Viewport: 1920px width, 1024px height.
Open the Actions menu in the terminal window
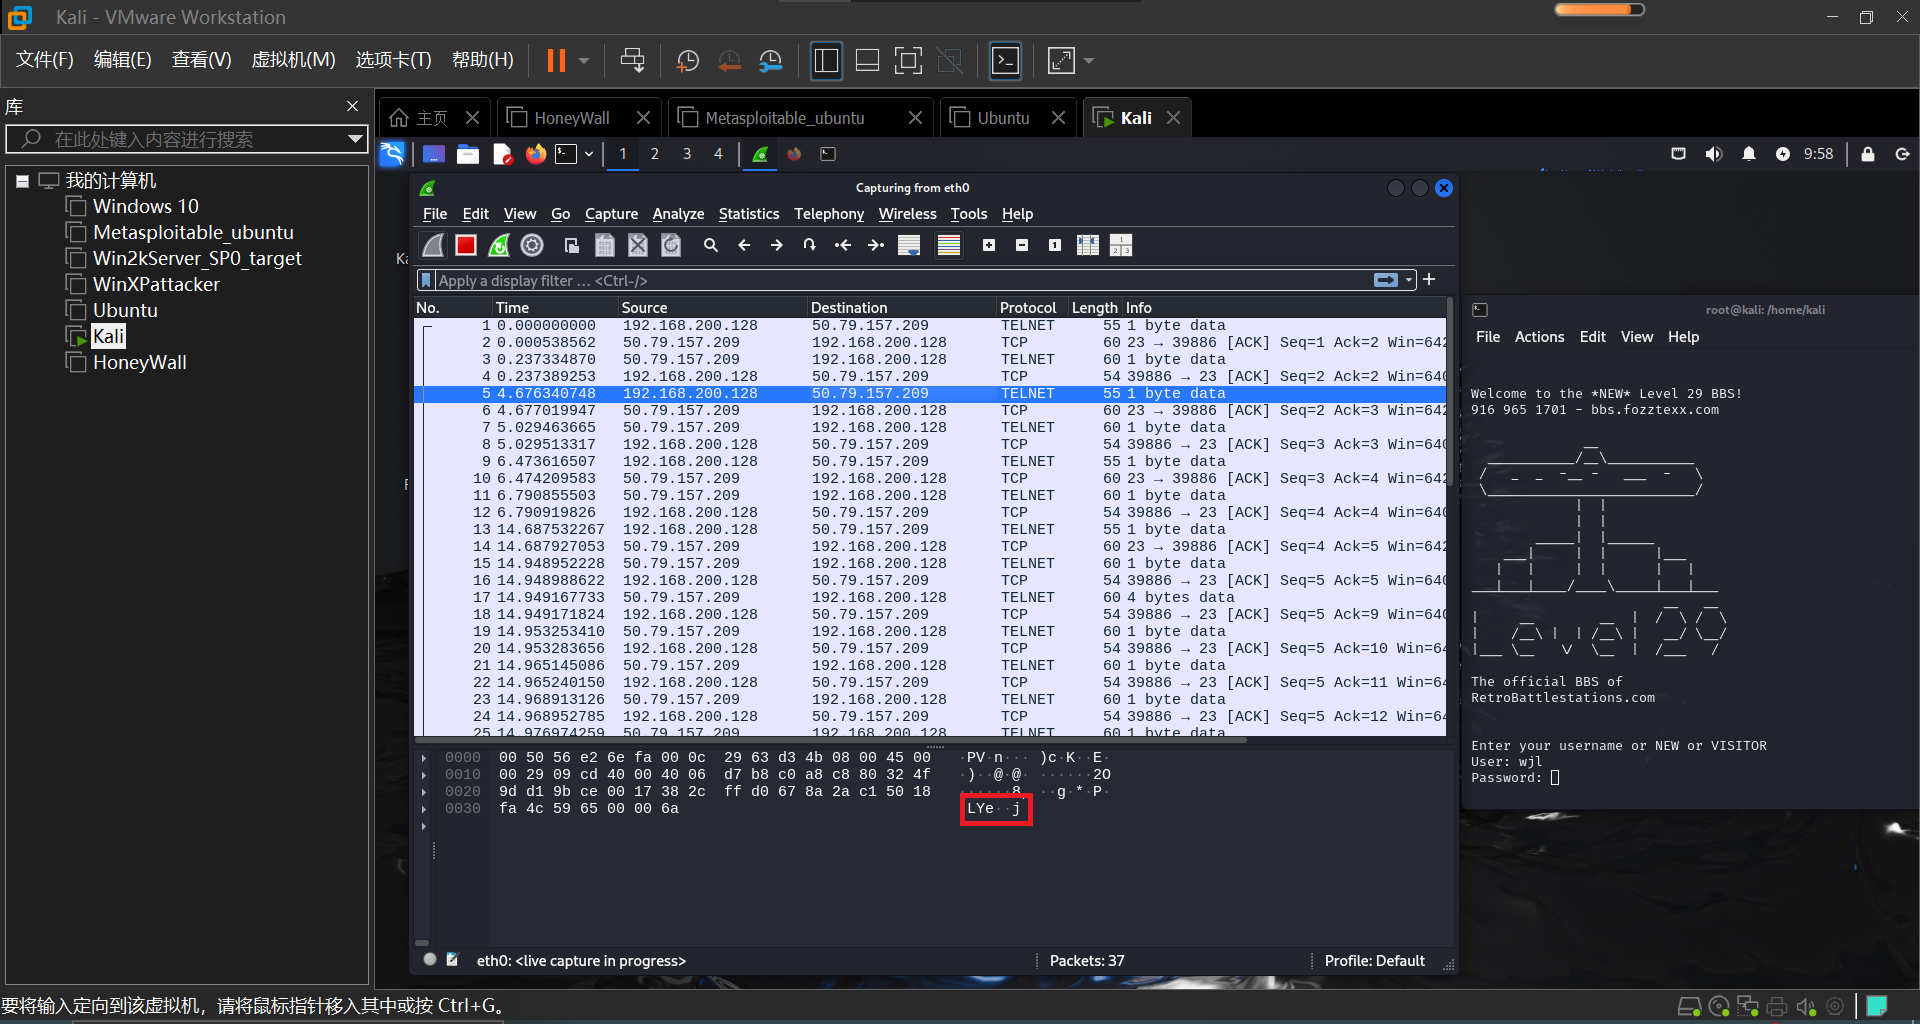[1539, 337]
